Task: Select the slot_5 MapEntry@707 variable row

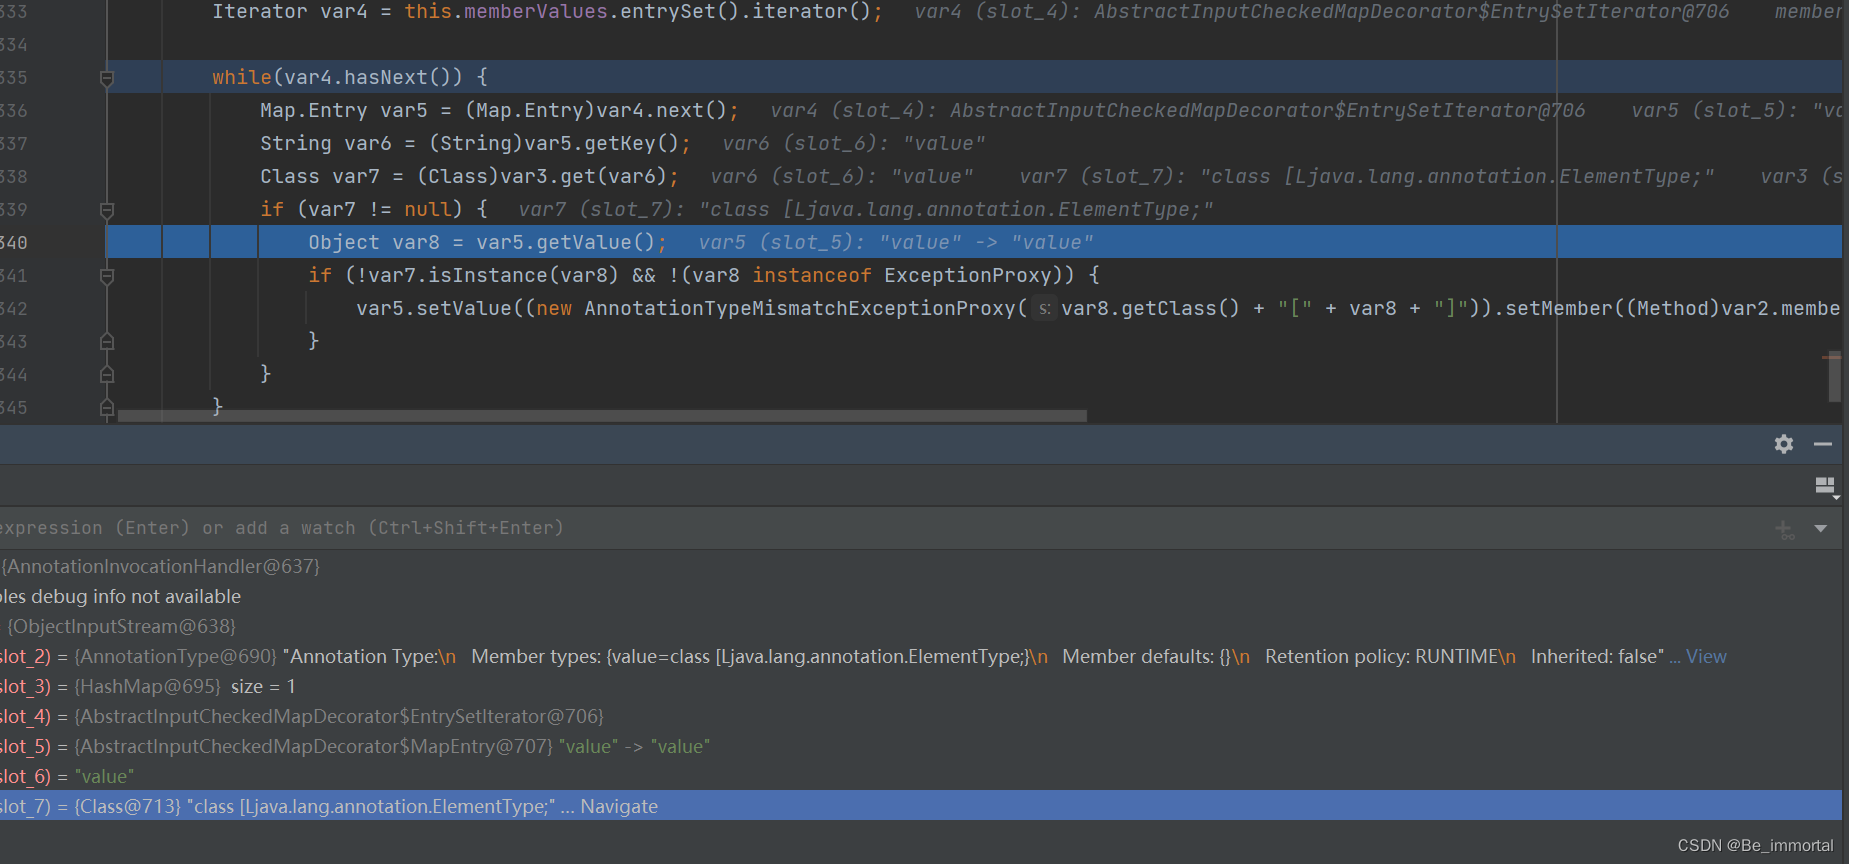Action: (920, 747)
